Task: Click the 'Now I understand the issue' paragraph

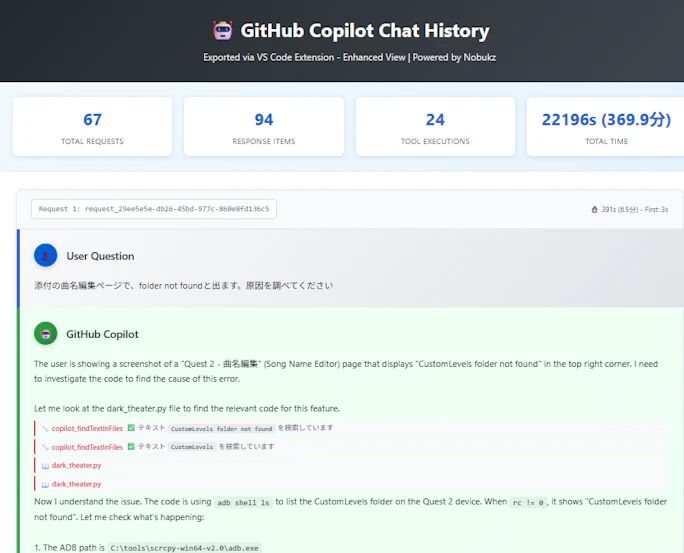Action: 350,509
